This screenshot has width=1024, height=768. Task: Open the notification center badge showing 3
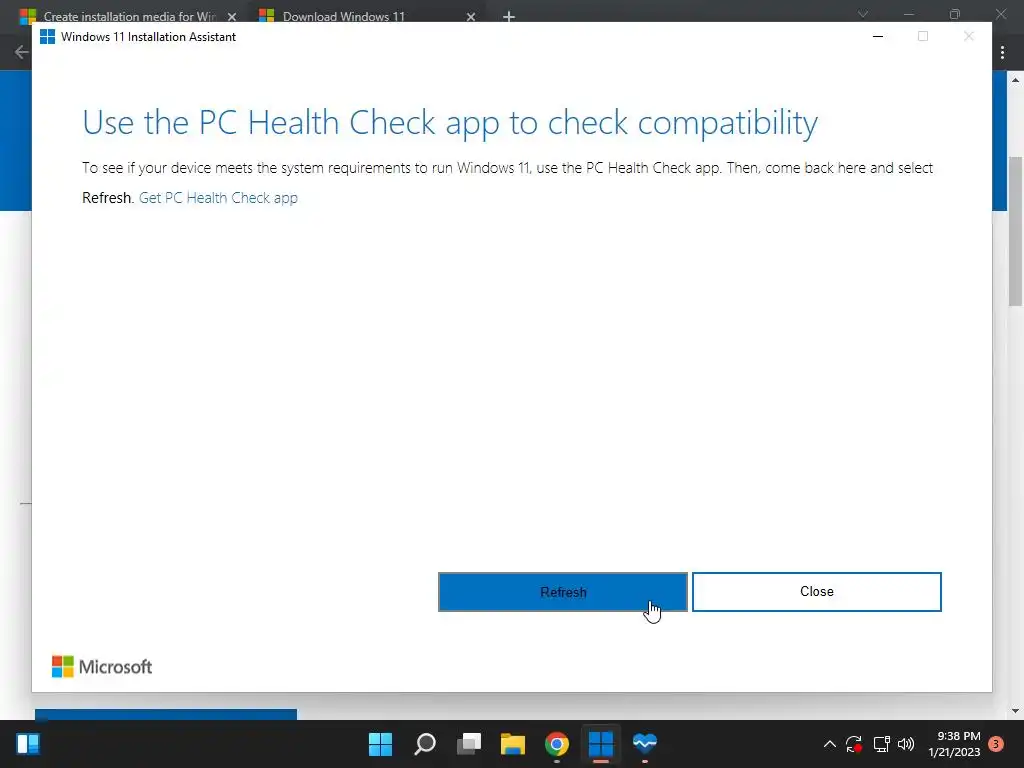point(996,744)
